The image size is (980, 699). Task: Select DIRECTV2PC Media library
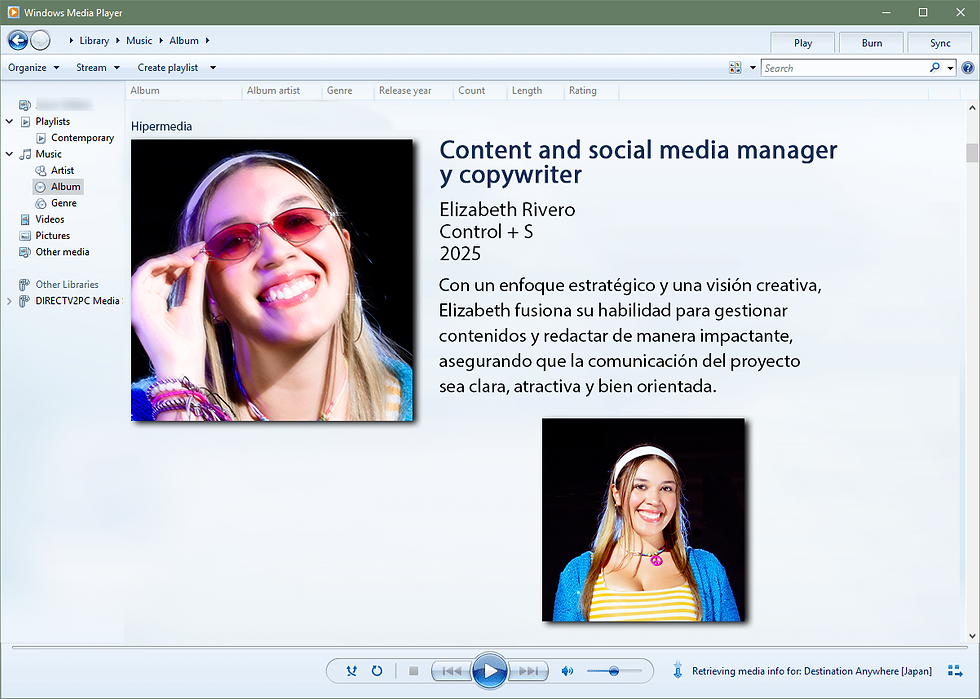click(77, 301)
